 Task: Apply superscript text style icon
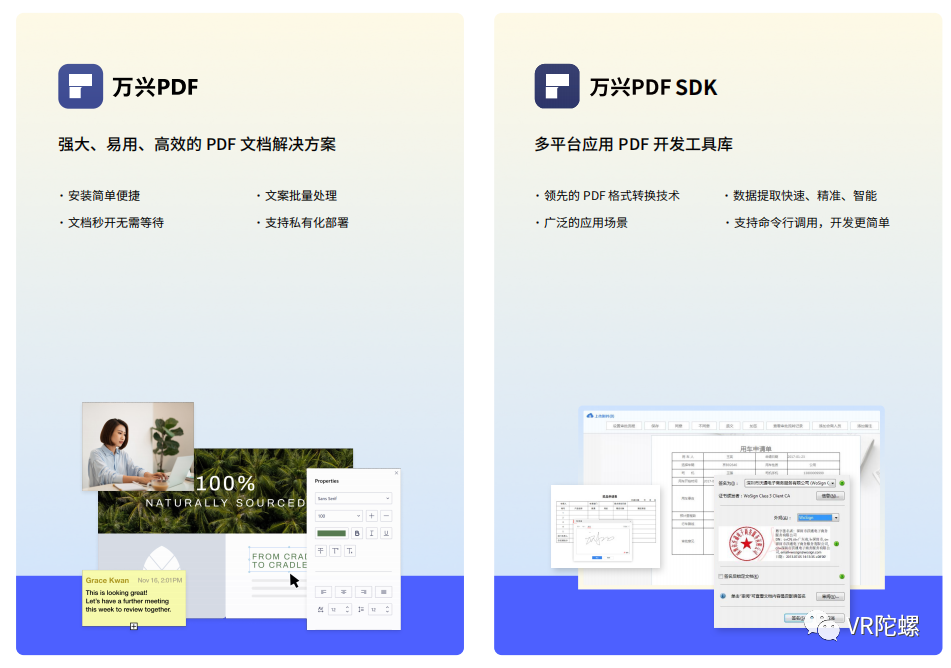(x=335, y=551)
